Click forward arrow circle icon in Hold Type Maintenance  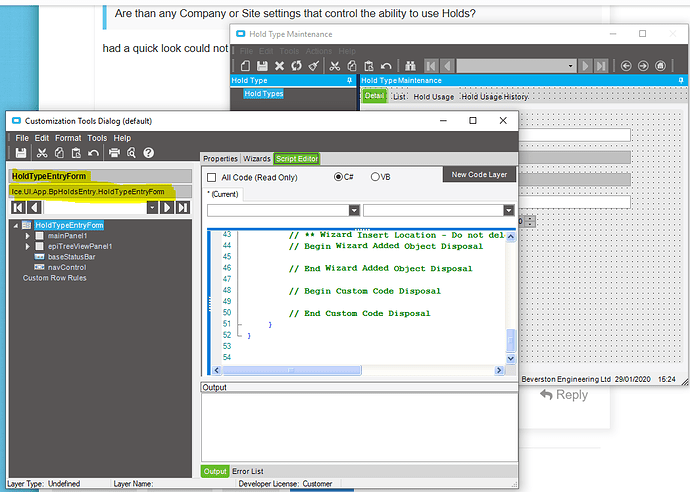[x=643, y=66]
